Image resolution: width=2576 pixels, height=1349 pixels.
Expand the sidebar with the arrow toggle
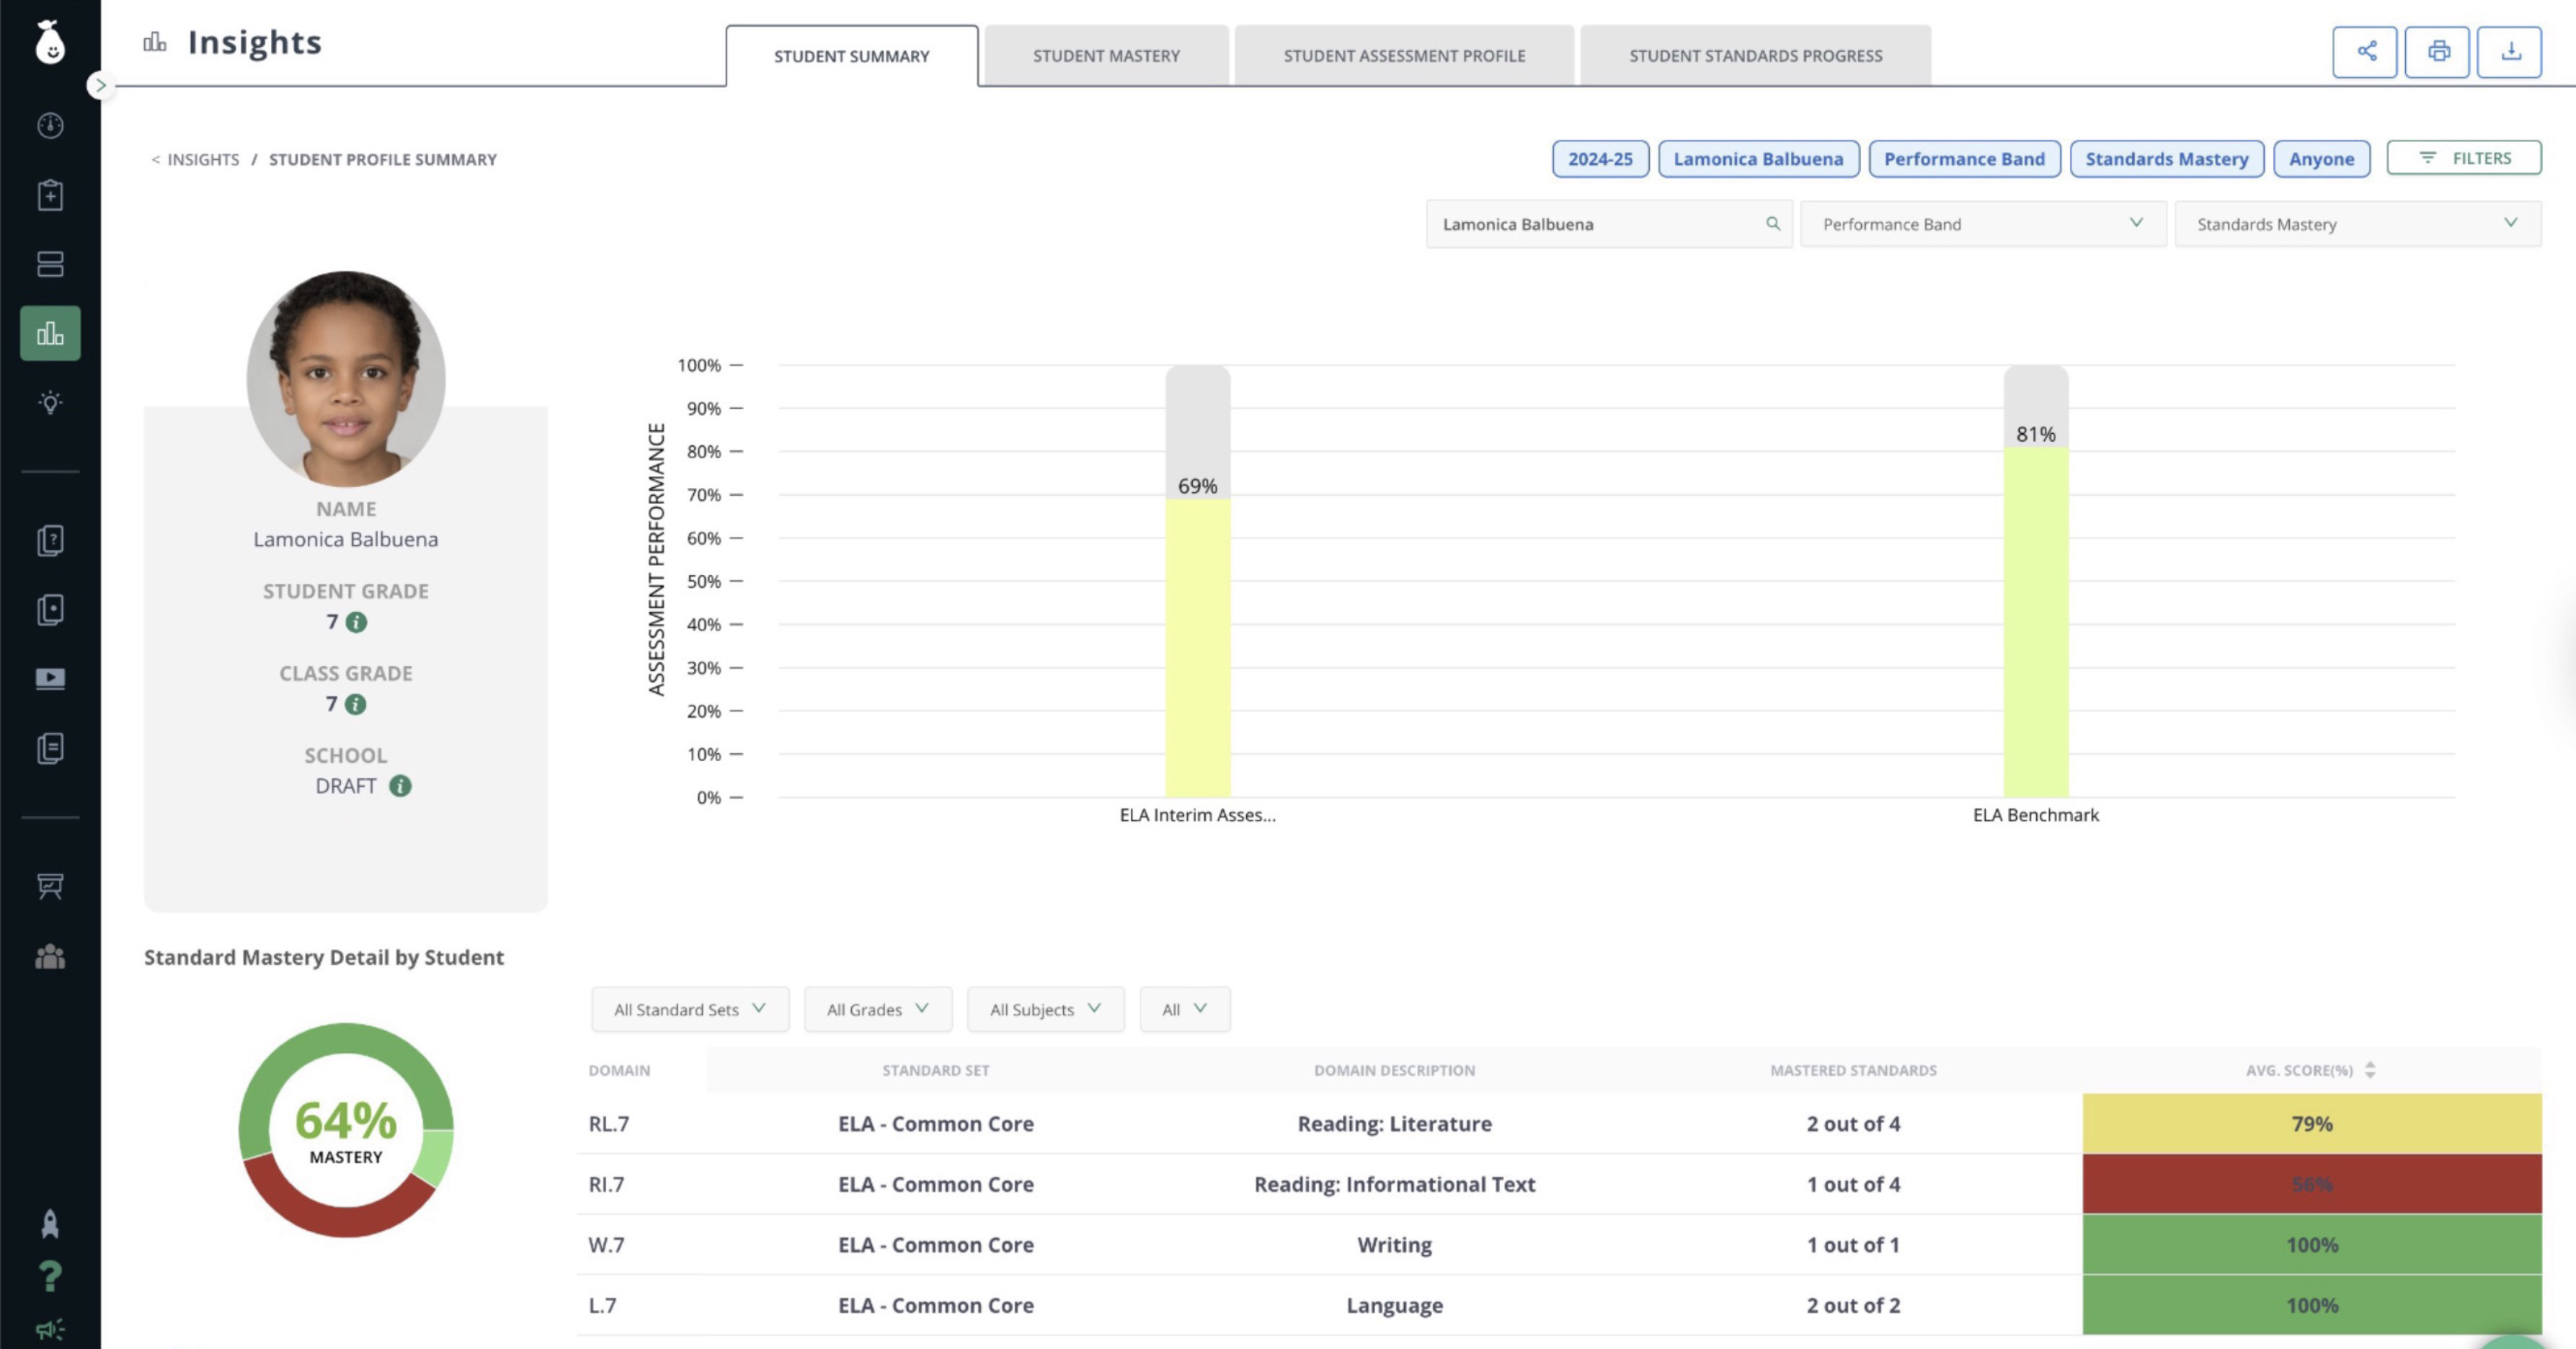point(99,85)
